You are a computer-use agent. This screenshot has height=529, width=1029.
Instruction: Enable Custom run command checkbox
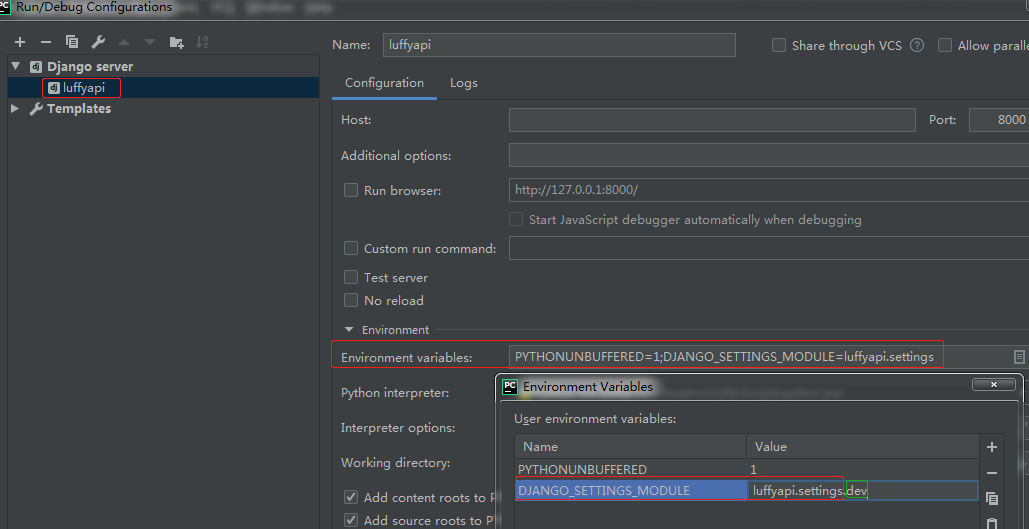pyautogui.click(x=350, y=248)
